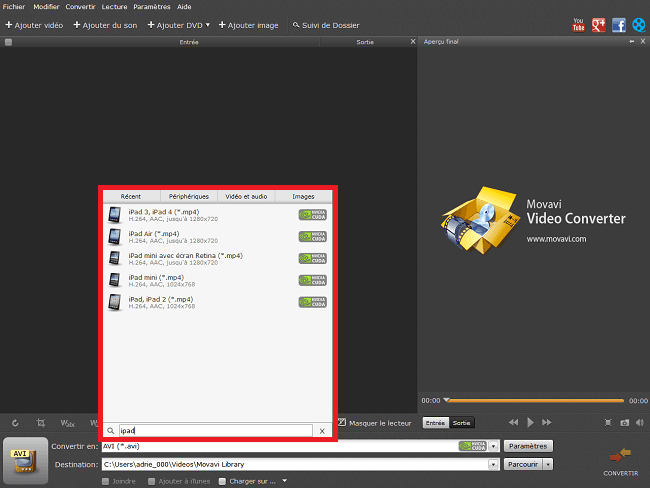Screen dimensions: 650x488
Task: Mute the player volume icon
Action: tap(640, 422)
